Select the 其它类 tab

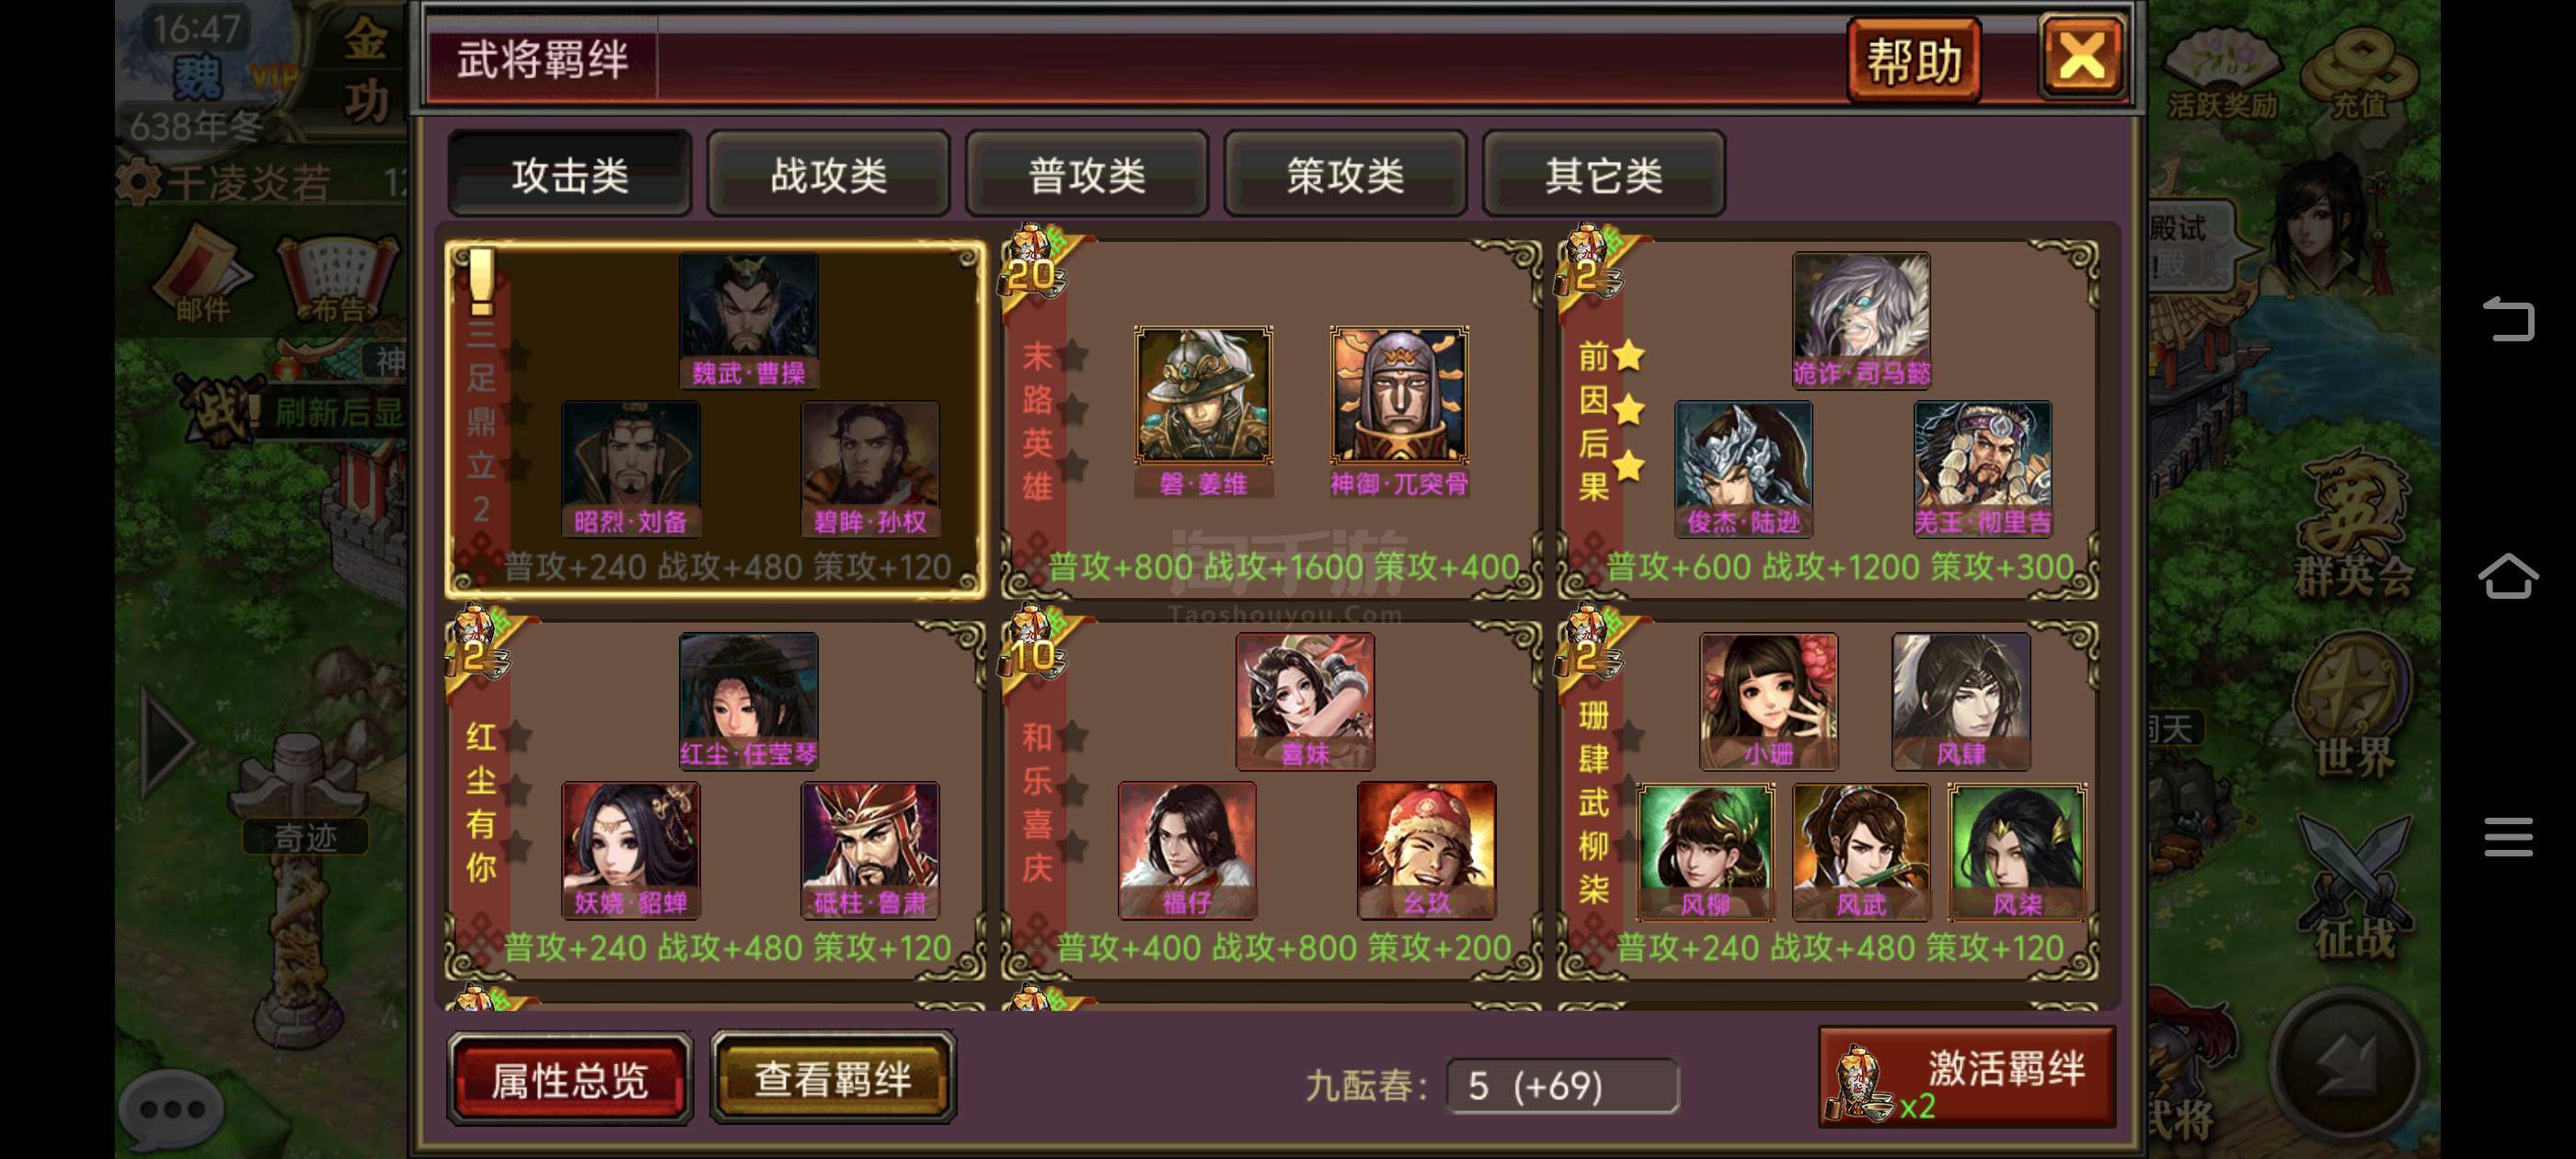click(1604, 174)
